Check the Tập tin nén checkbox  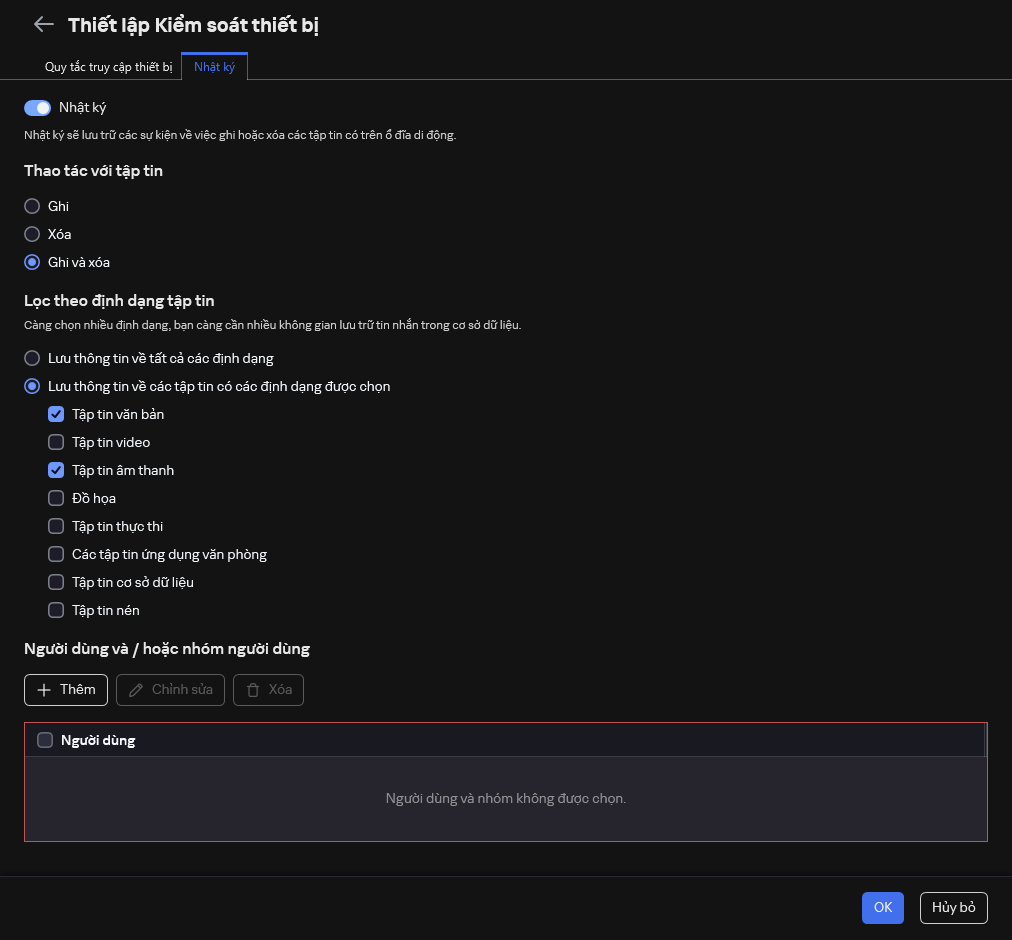(x=56, y=610)
